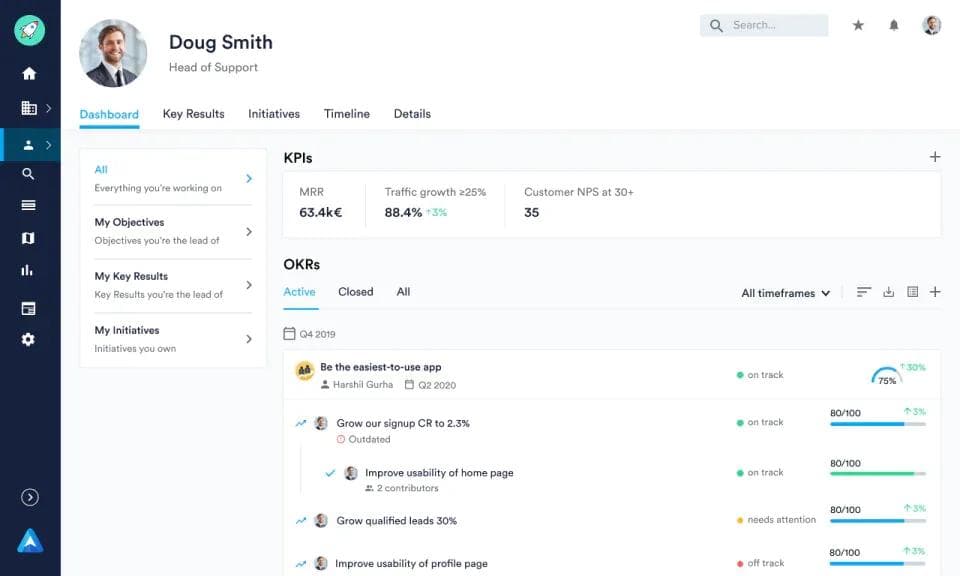960x576 pixels.
Task: Show Closed OKRs filter tab
Action: click(355, 292)
